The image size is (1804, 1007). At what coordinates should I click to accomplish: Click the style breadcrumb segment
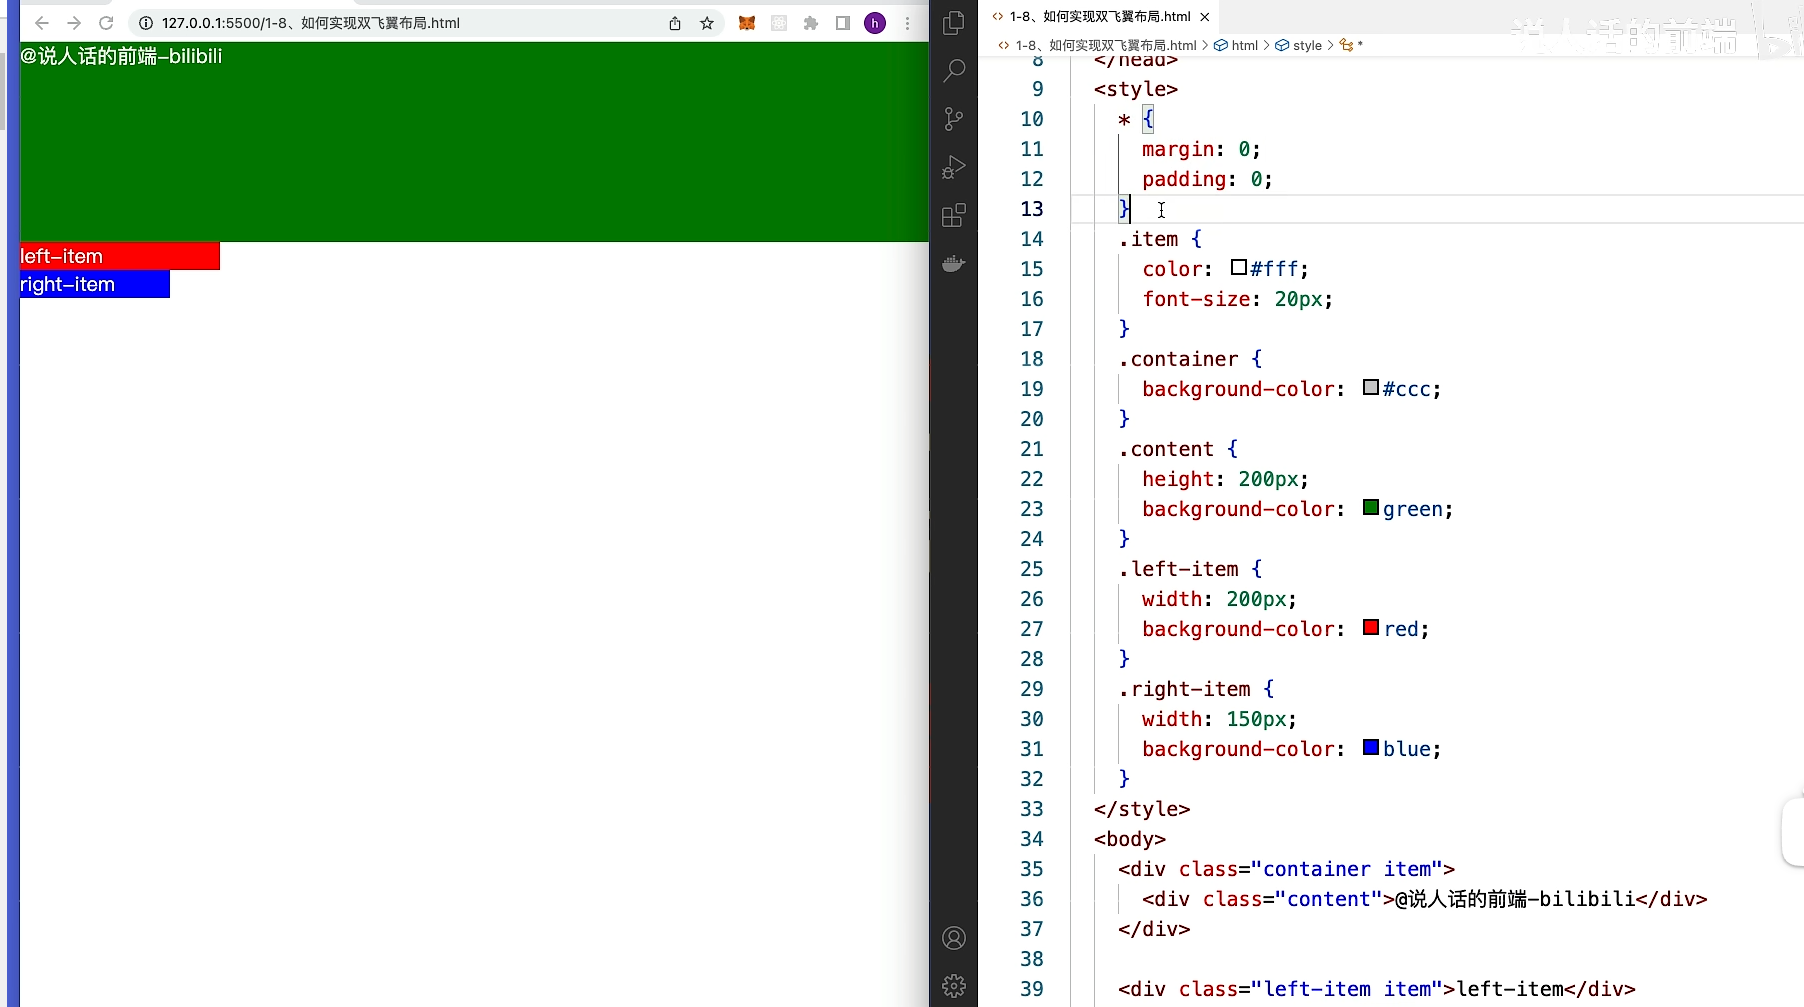tap(1307, 45)
